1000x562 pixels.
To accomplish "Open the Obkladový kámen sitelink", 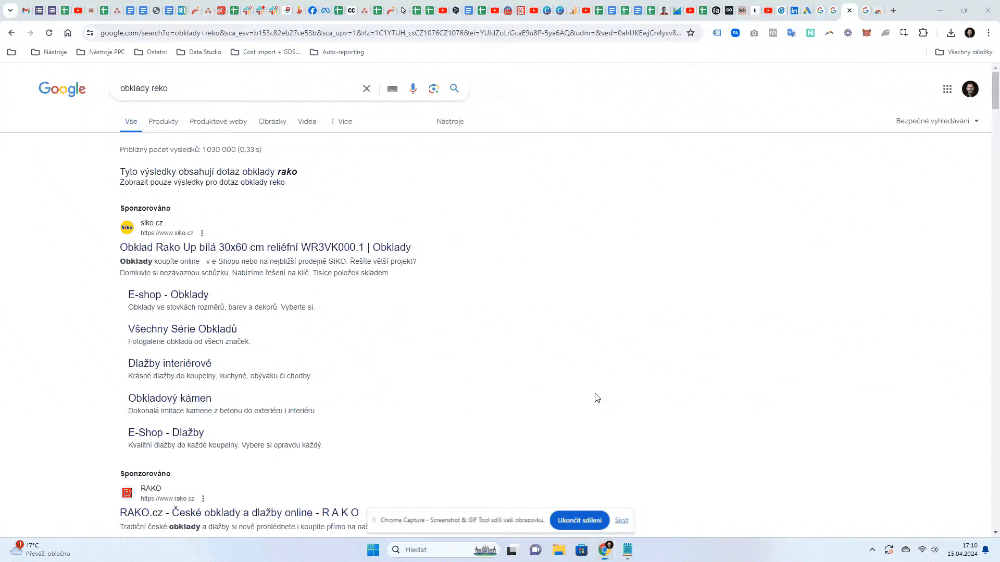I will coord(170,398).
